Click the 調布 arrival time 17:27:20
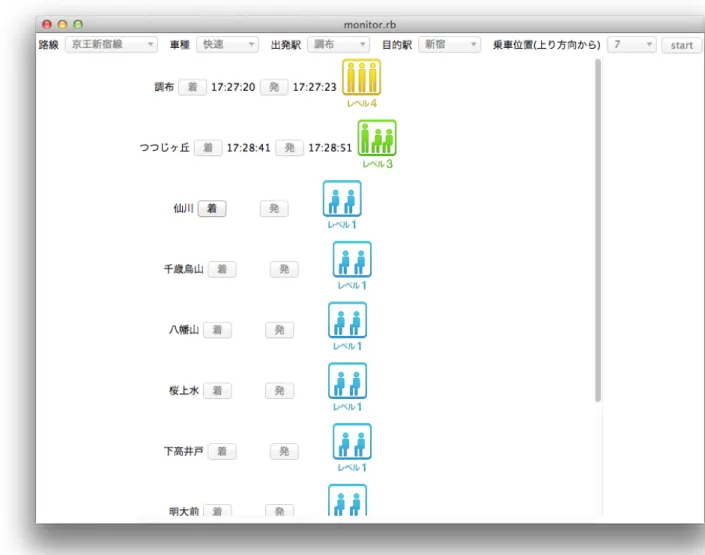 [233, 87]
